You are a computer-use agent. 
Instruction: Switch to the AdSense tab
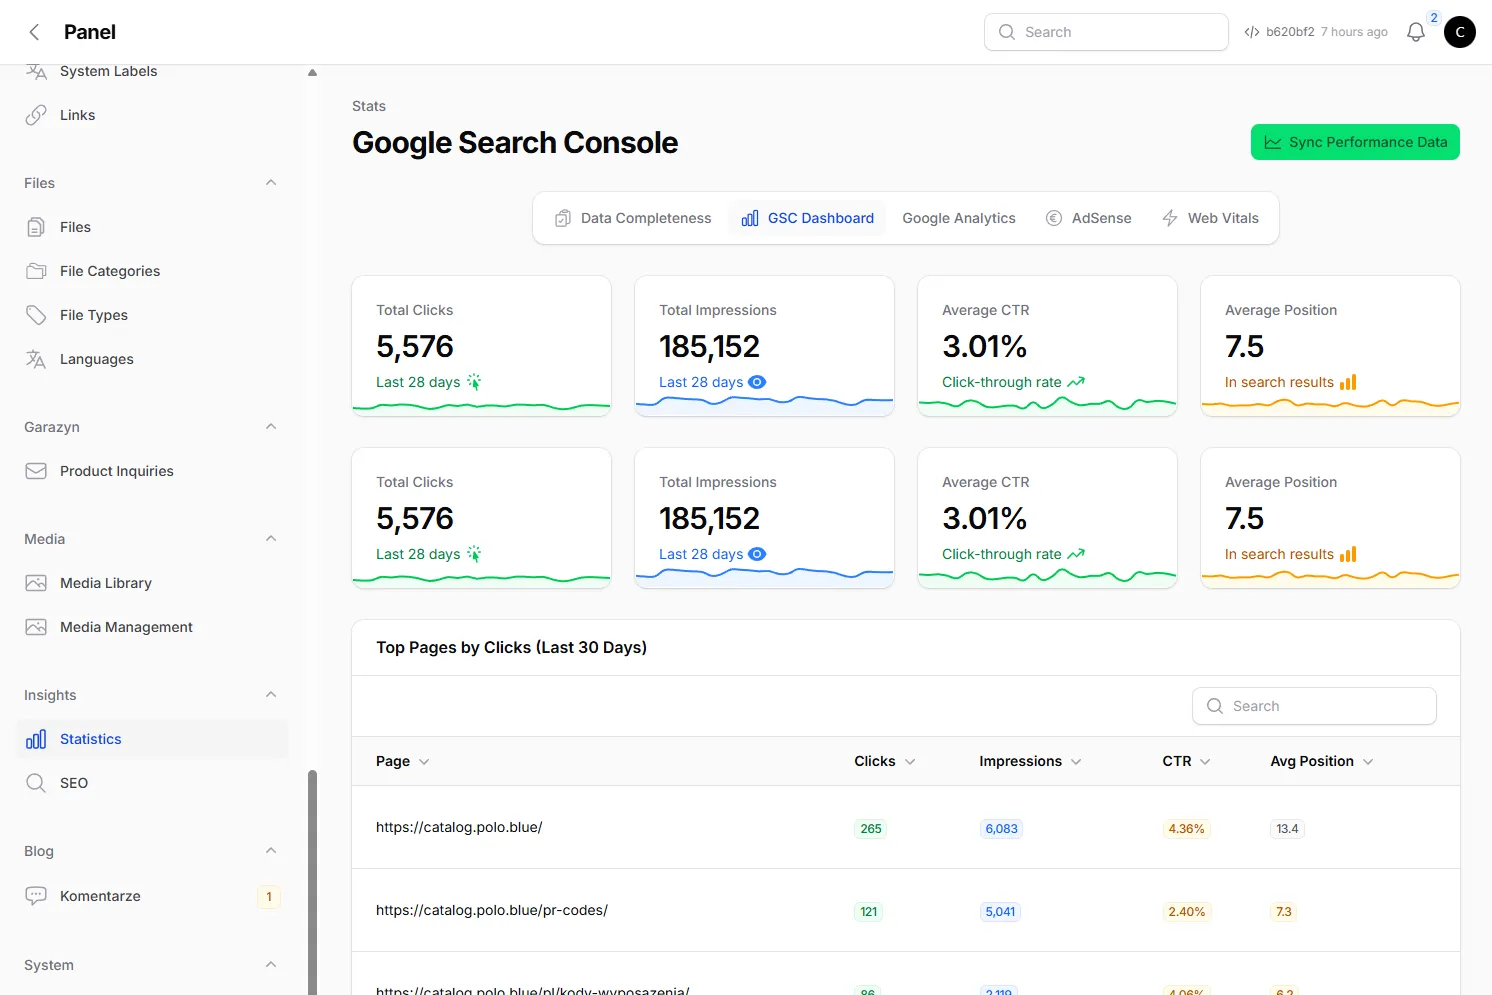pyautogui.click(x=1088, y=218)
